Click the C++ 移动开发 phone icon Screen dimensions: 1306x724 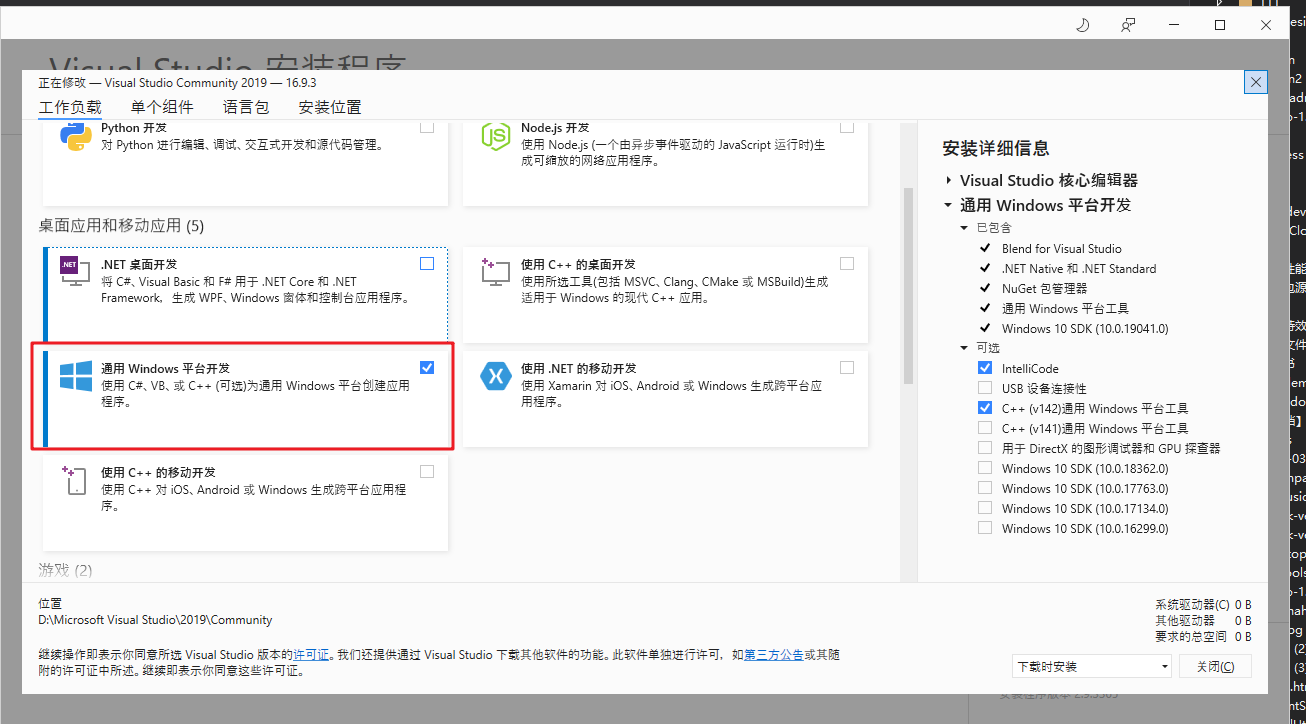tap(74, 482)
